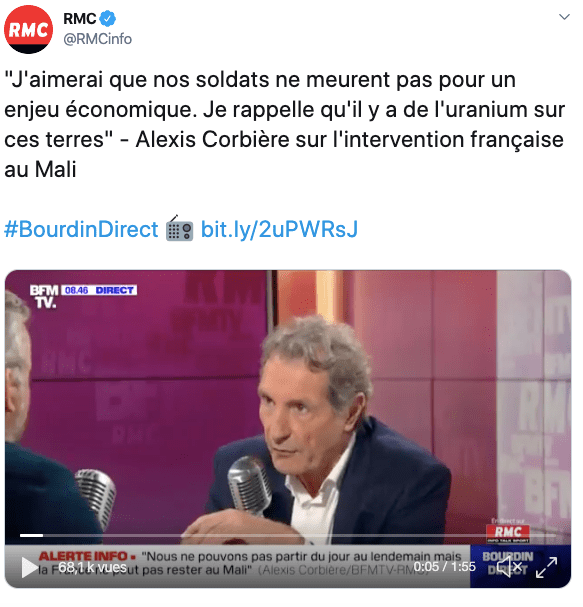The image size is (583, 607).
Task: Seek to the middle of the video progress bar
Action: [x=288, y=535]
